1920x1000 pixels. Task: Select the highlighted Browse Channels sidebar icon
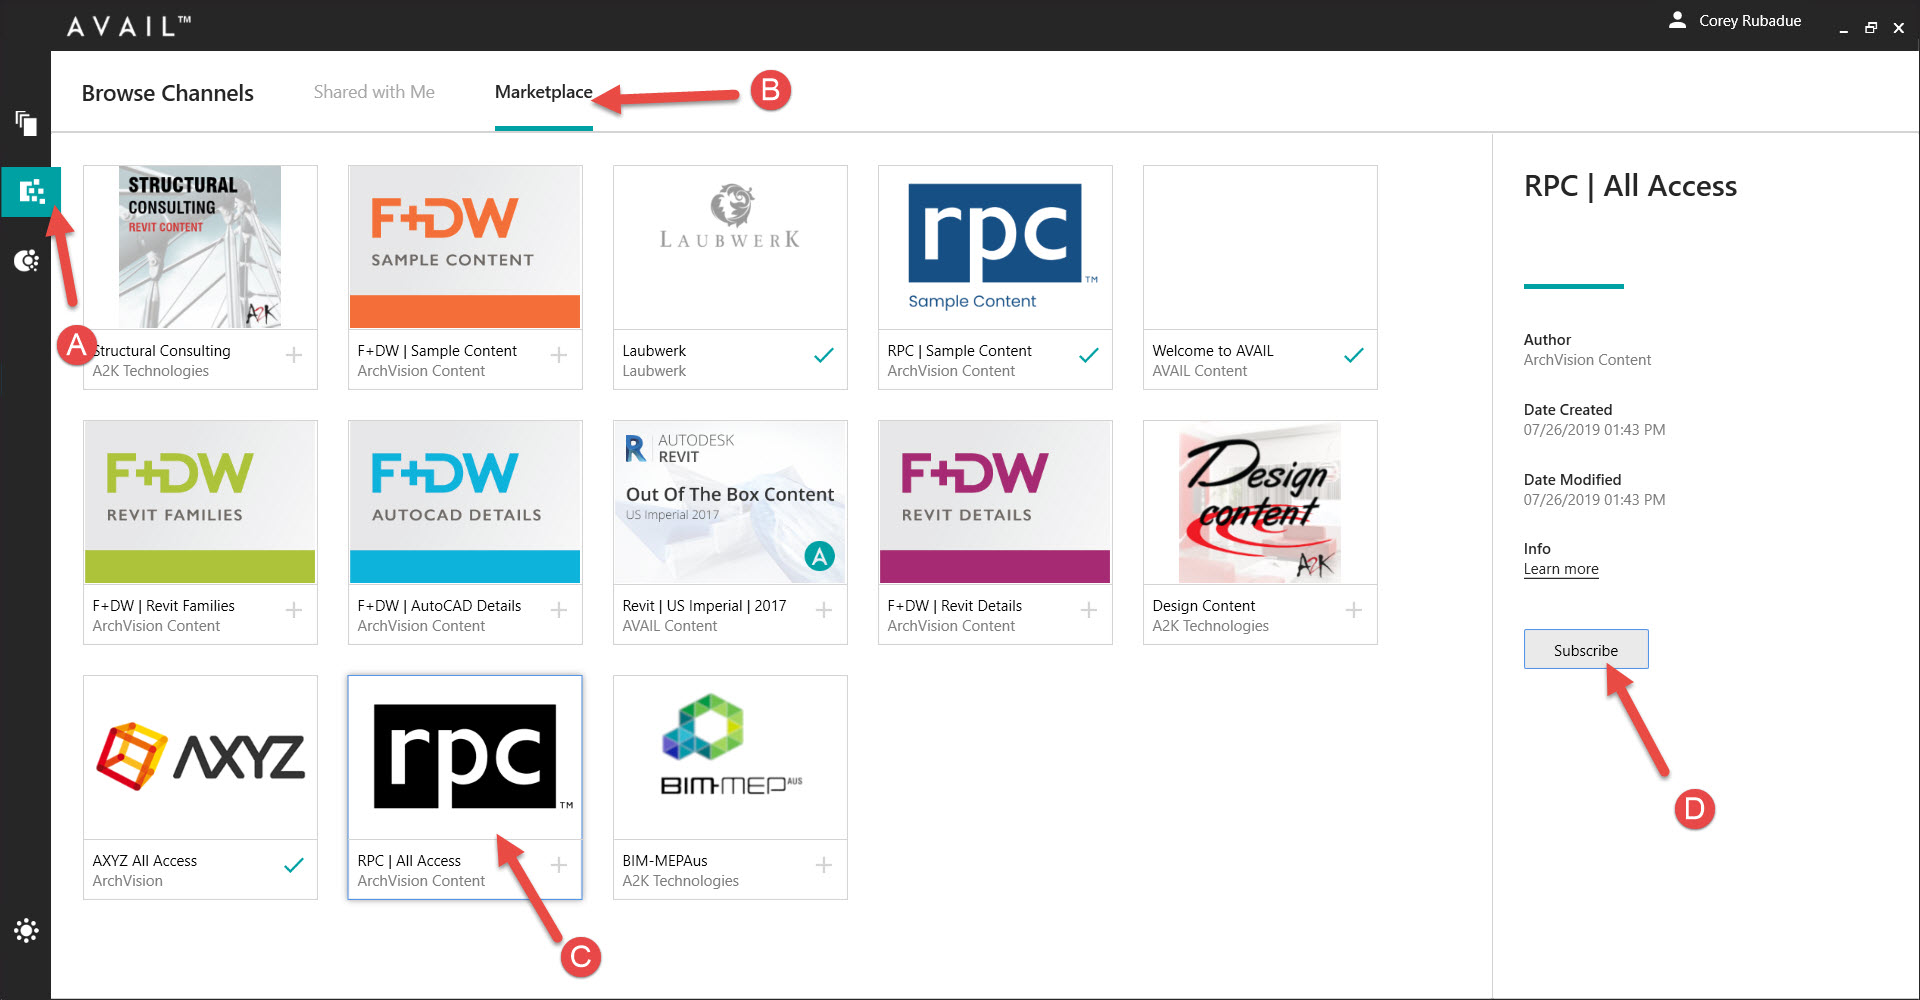pos(31,191)
